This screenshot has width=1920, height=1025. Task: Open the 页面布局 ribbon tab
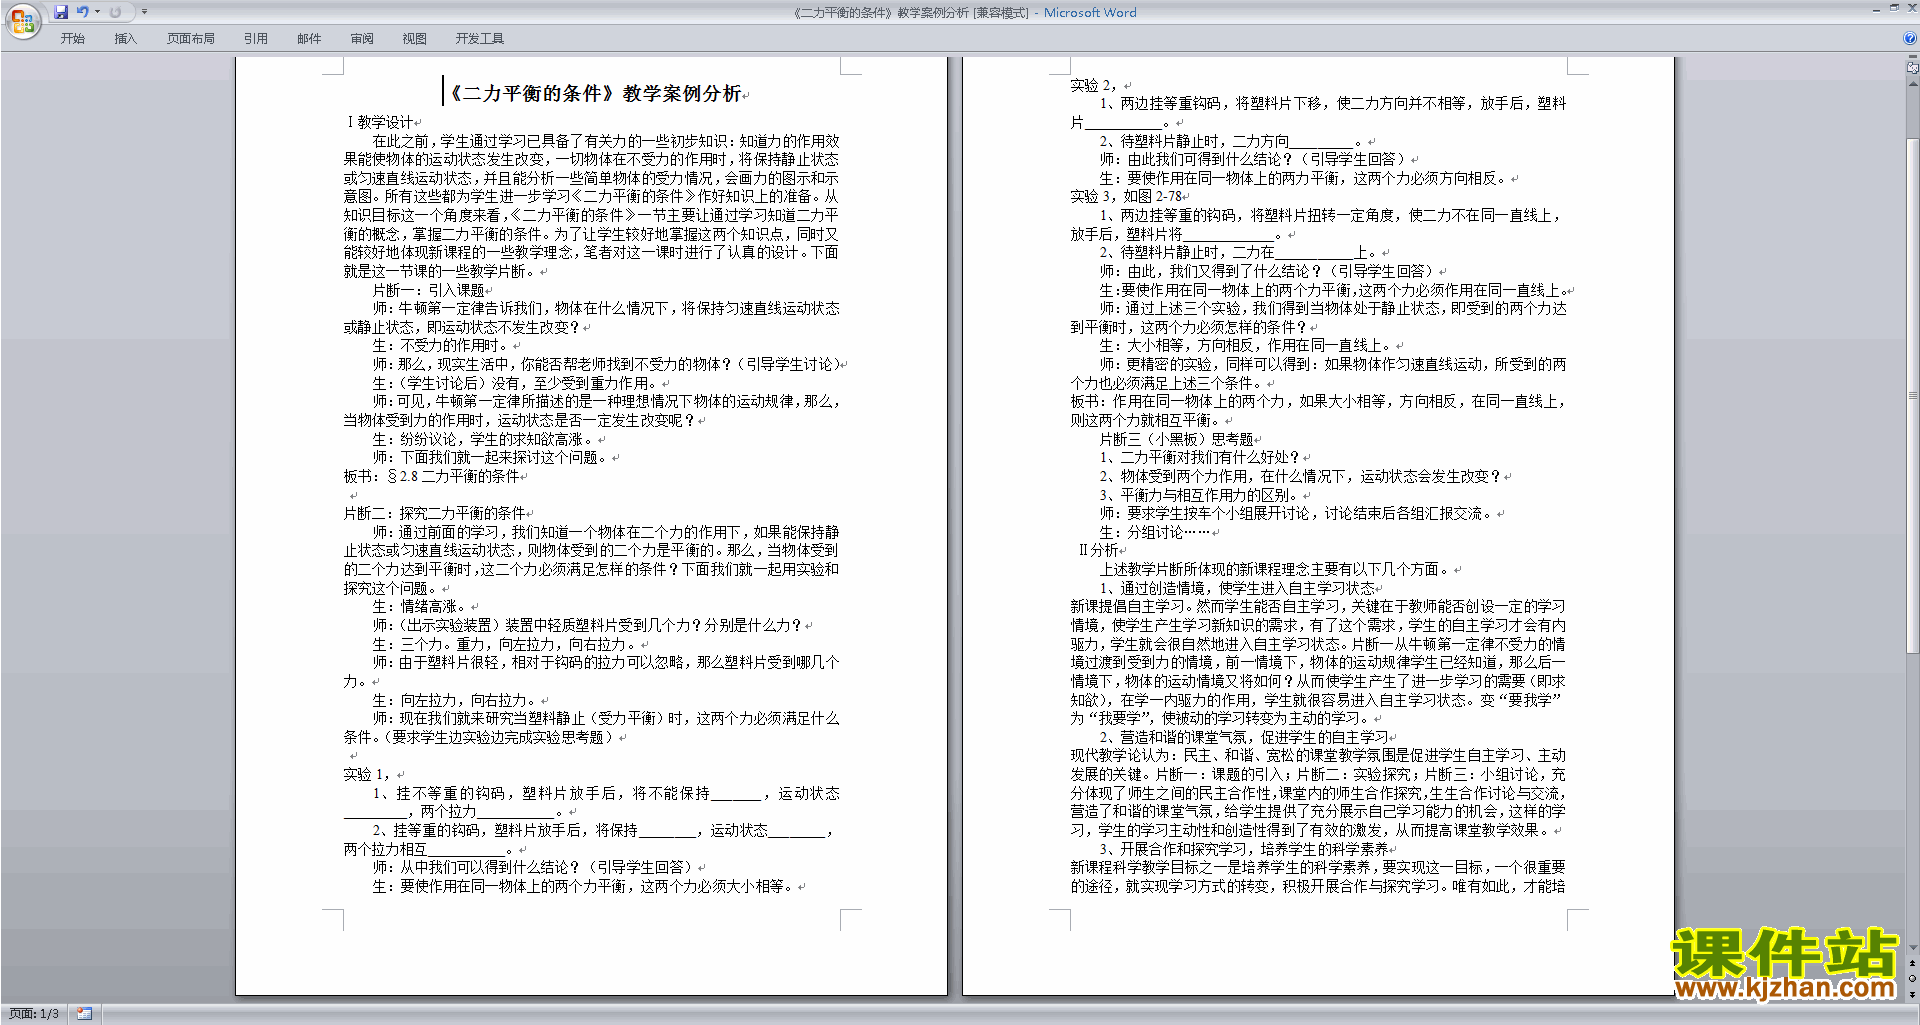point(191,39)
